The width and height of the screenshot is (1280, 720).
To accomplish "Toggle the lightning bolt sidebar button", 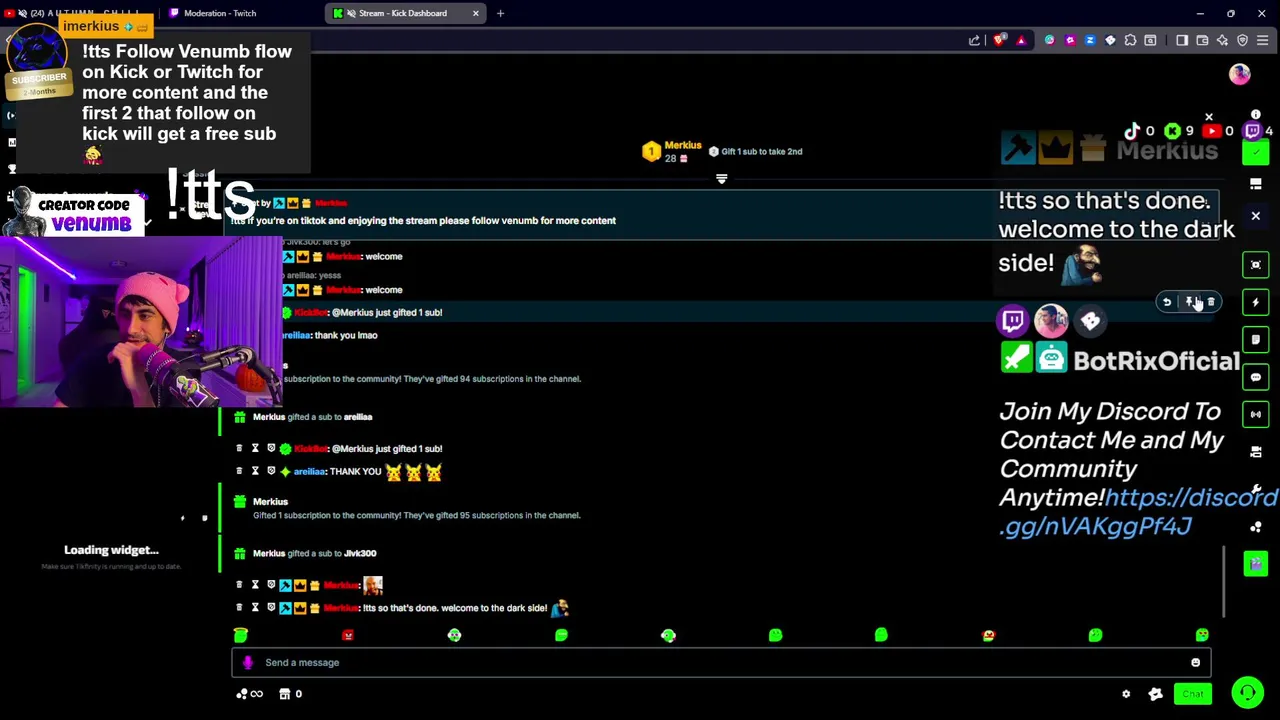I will tap(1256, 302).
